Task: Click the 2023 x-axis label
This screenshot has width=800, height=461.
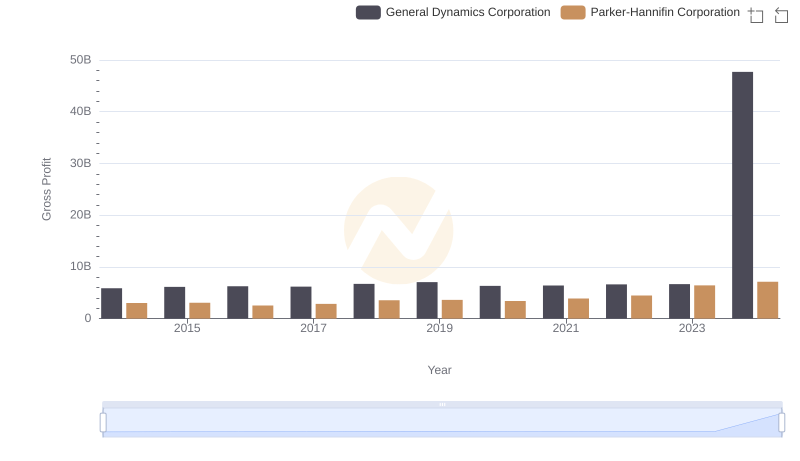Action: (x=692, y=328)
